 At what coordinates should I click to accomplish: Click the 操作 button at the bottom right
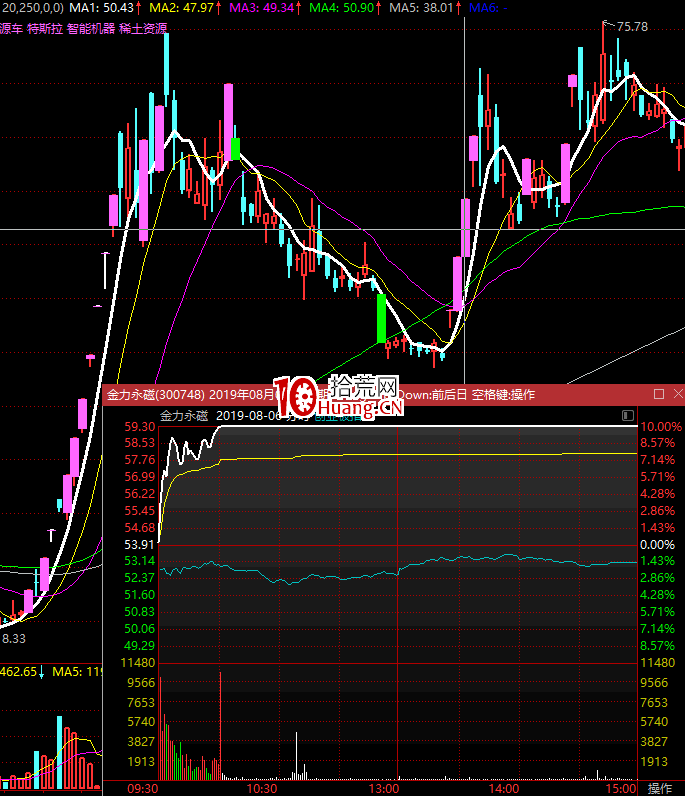(660, 788)
